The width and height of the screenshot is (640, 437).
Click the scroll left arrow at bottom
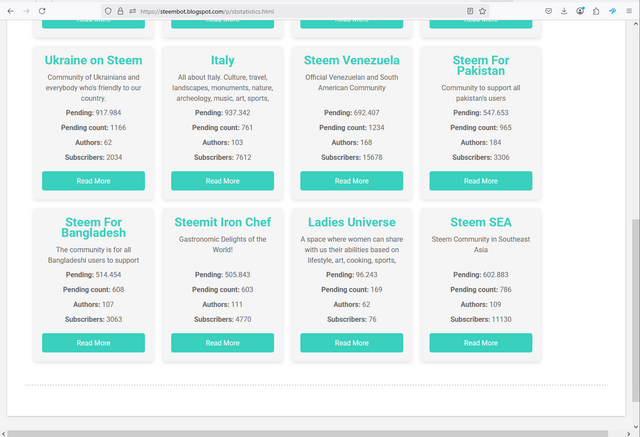click(4, 434)
